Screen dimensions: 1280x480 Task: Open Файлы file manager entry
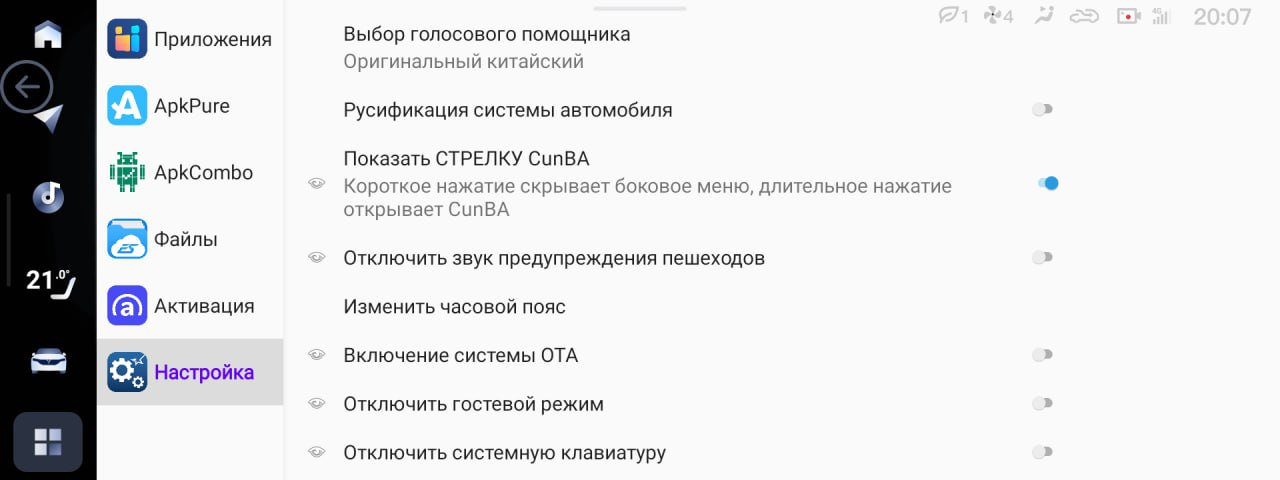(x=190, y=239)
